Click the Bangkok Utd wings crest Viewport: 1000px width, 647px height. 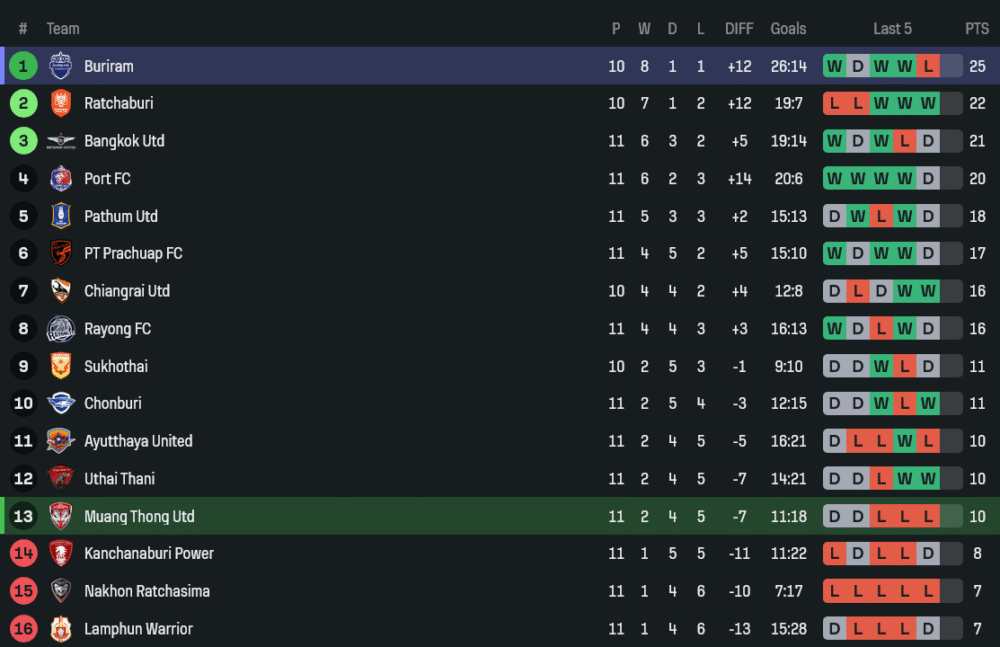(61, 141)
